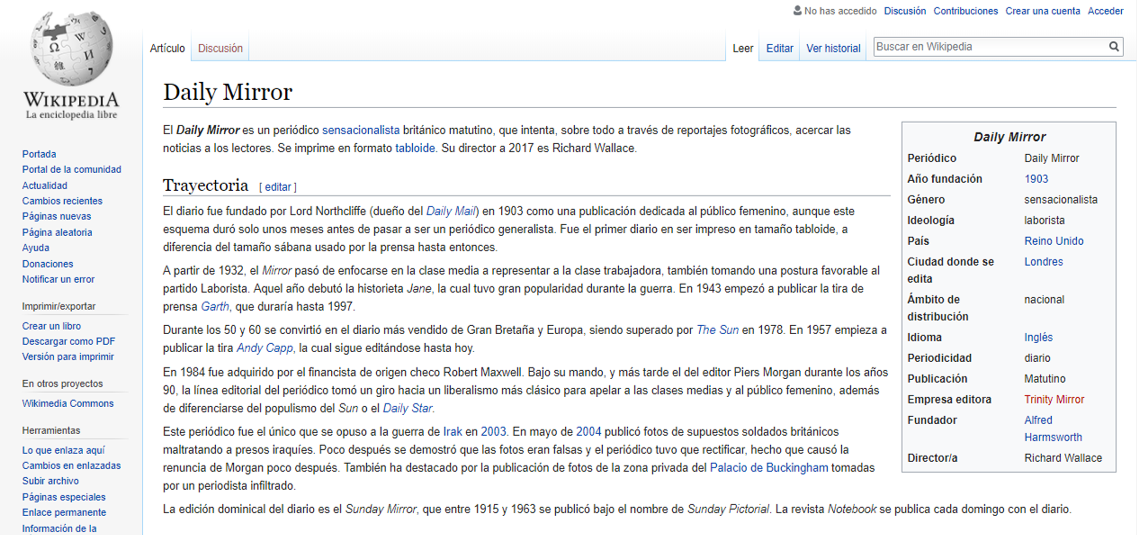Click Crear un libro
This screenshot has height=535, width=1137.
(51, 326)
